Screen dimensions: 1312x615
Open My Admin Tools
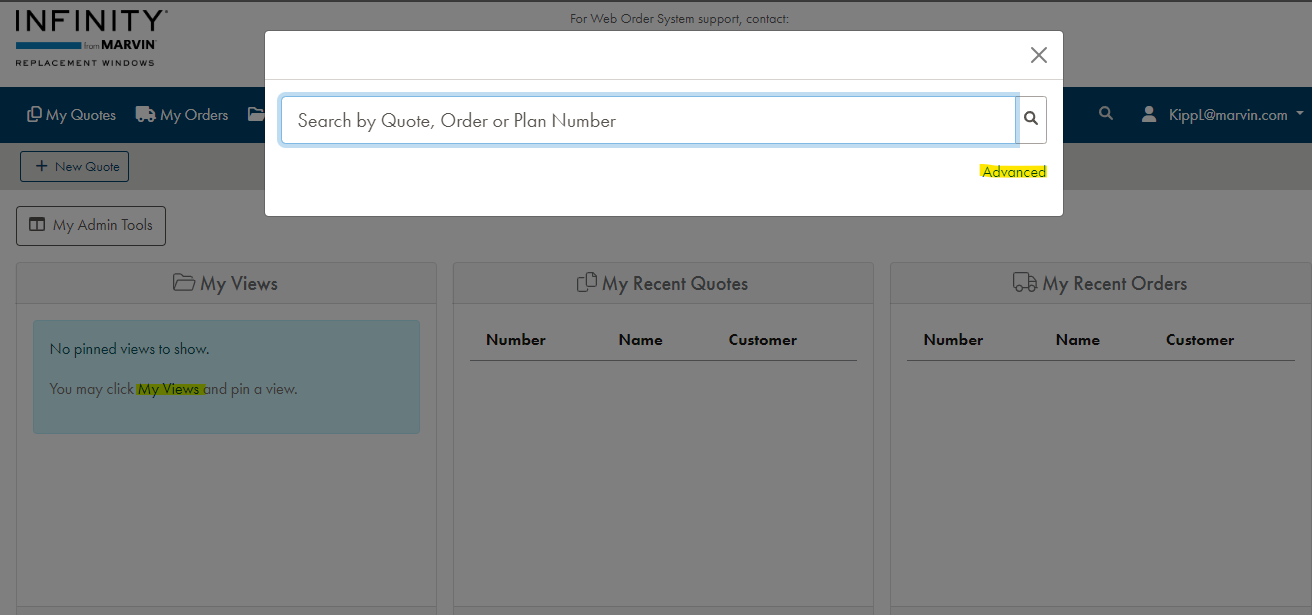click(91, 225)
